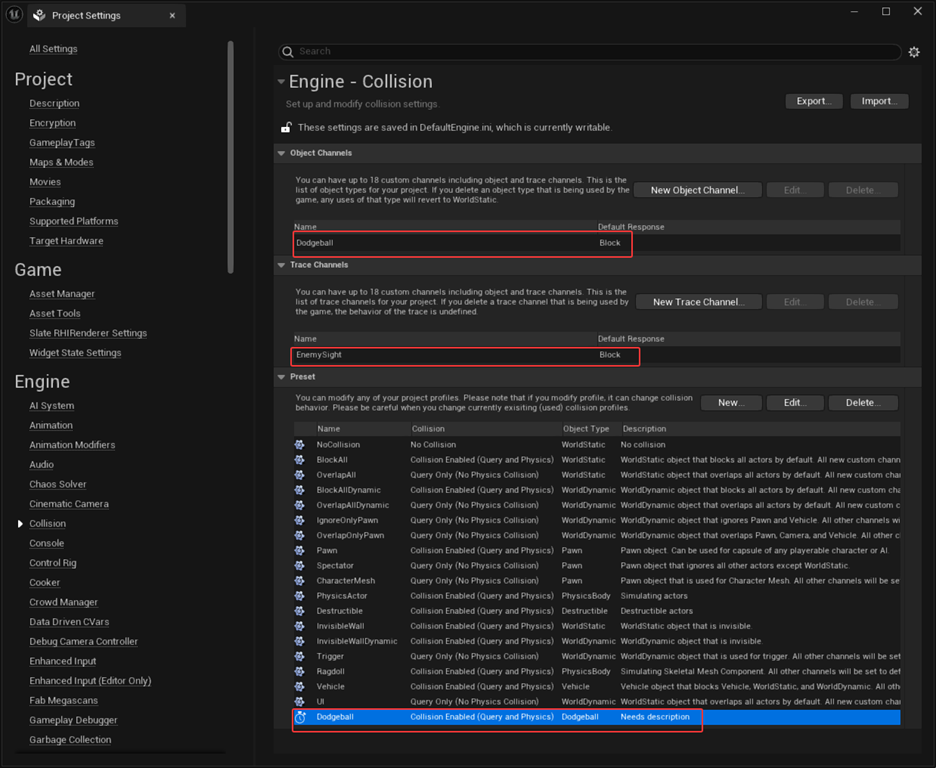Click the lock icon for DefaultEngine.ini
This screenshot has height=768, width=936.
pyautogui.click(x=287, y=127)
